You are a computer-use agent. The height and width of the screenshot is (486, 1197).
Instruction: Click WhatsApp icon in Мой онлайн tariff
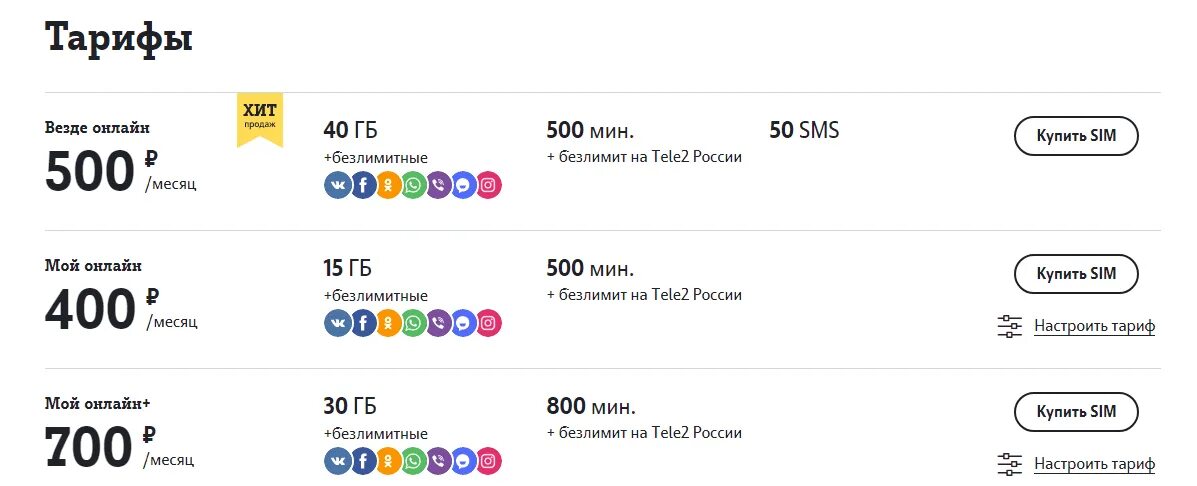click(x=413, y=323)
